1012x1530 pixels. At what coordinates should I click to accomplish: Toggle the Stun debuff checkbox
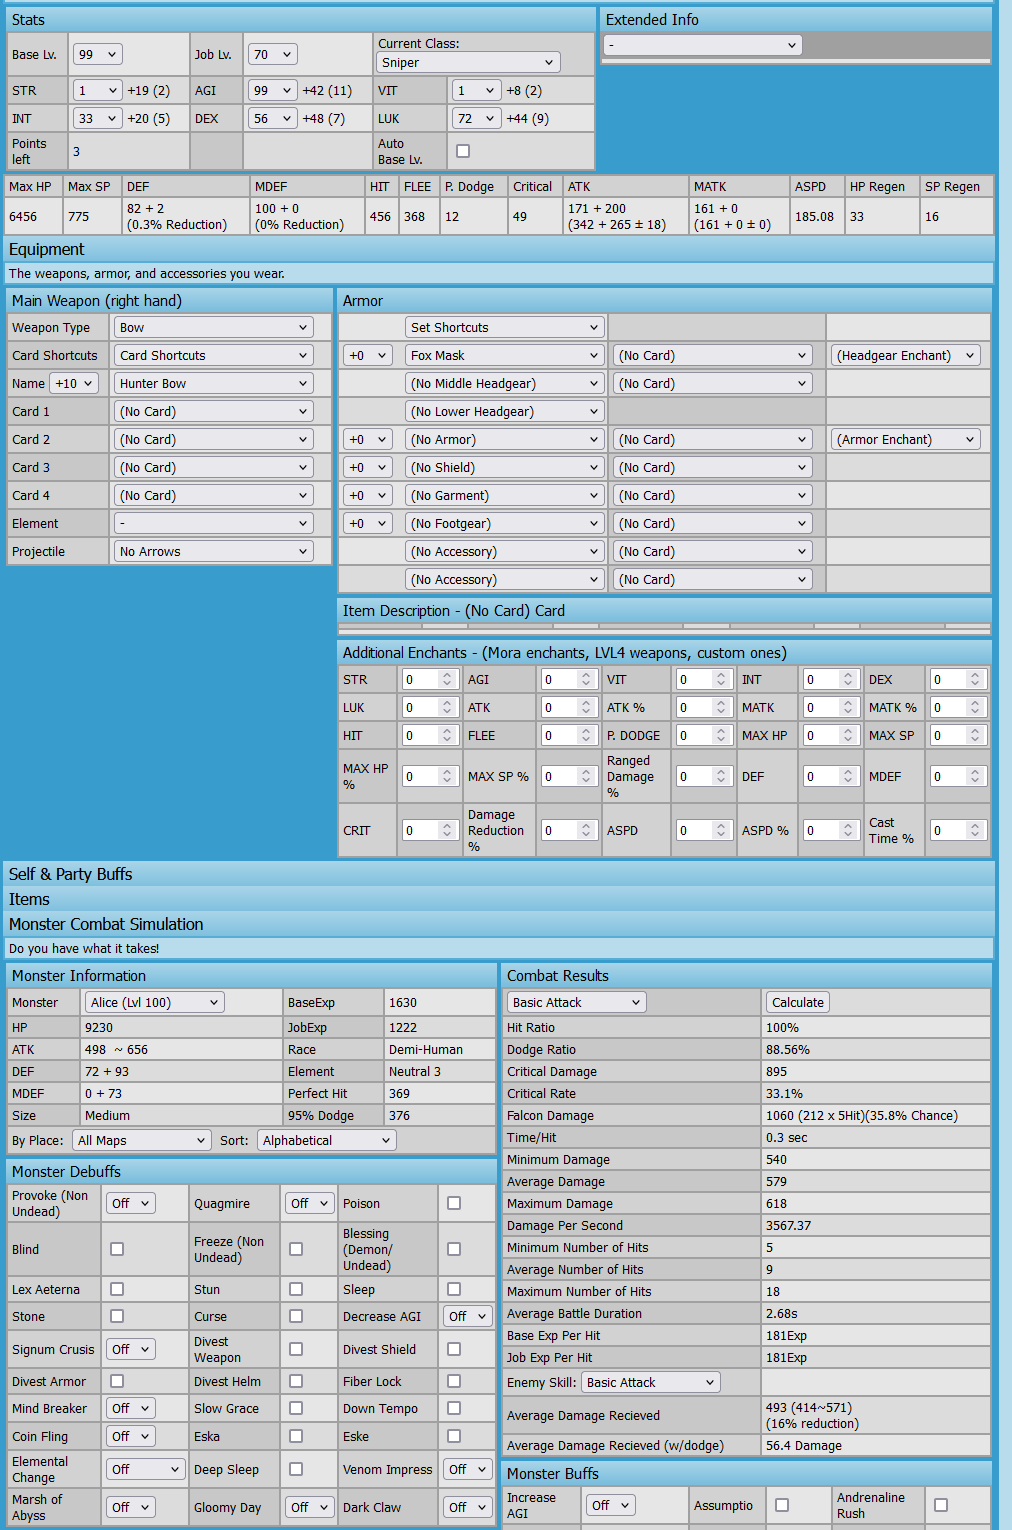296,1289
